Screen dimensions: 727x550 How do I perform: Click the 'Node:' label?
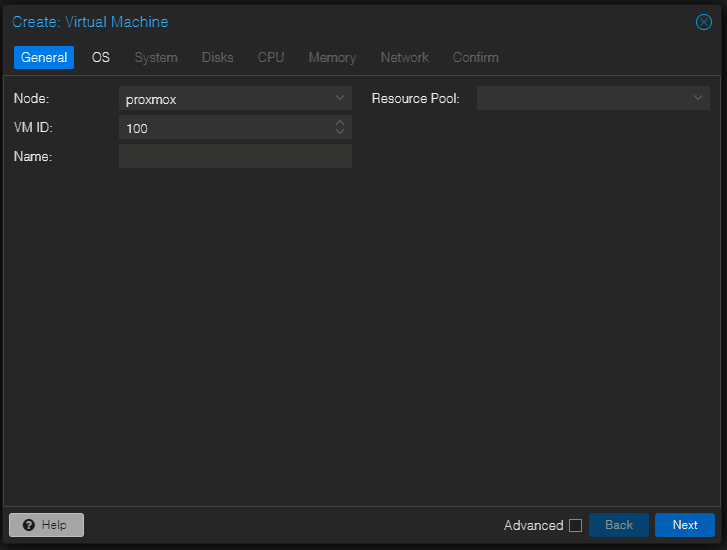point(32,98)
